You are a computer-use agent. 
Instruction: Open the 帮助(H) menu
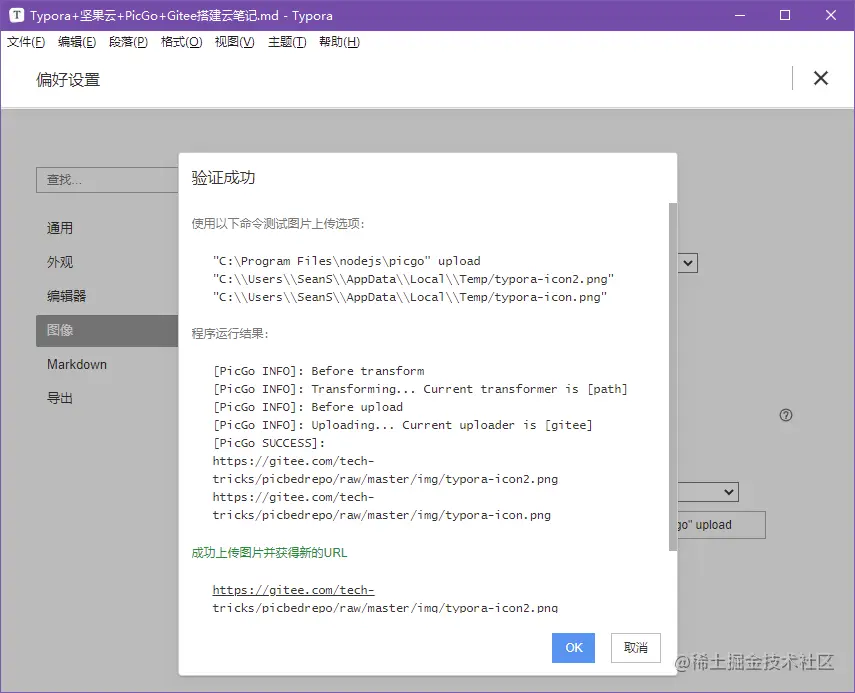339,42
